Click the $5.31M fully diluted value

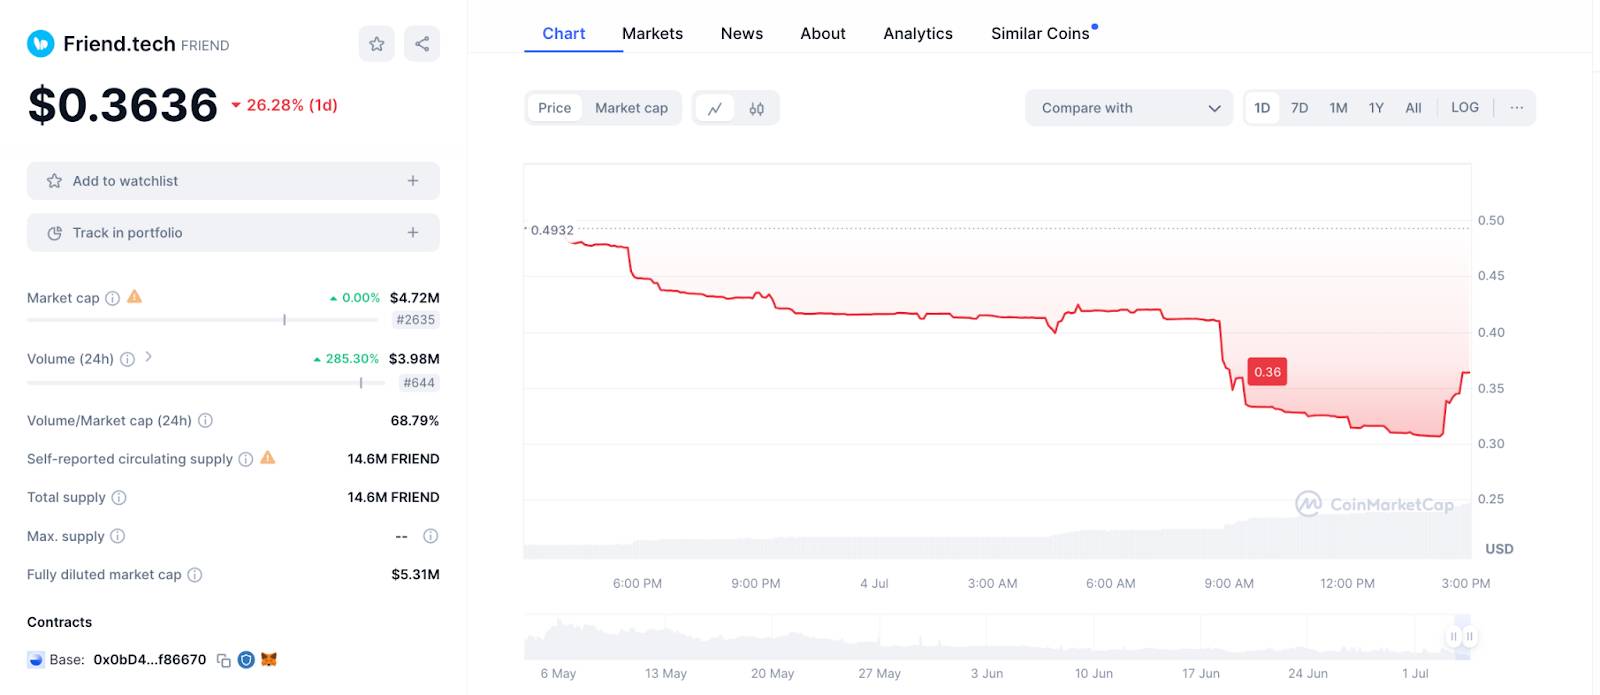[x=415, y=575]
